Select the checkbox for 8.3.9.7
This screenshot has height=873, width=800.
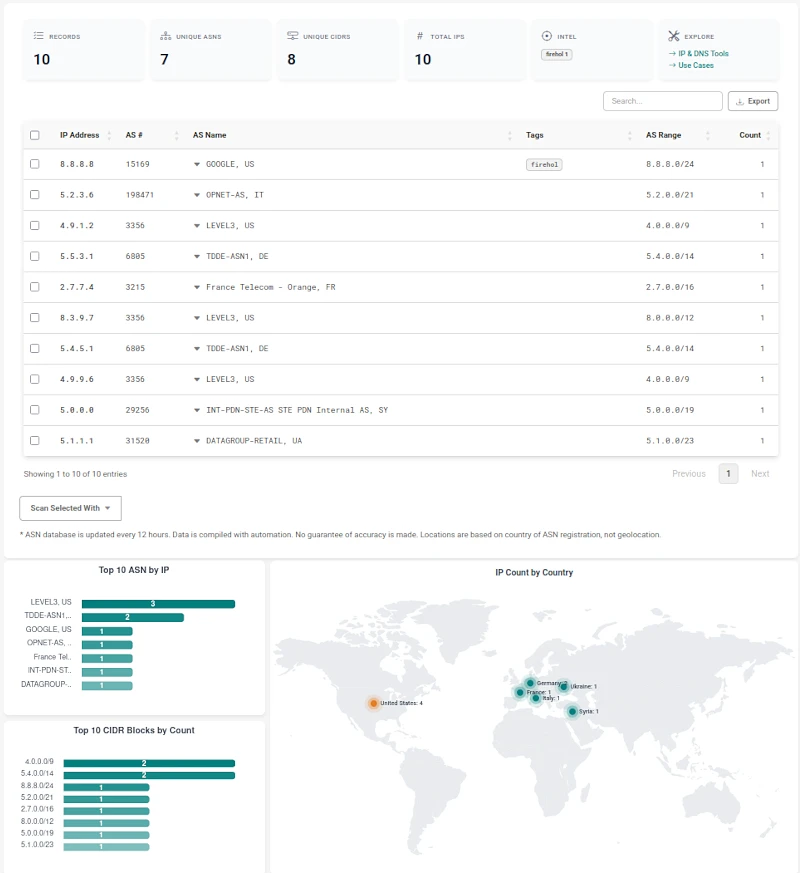click(x=35, y=317)
